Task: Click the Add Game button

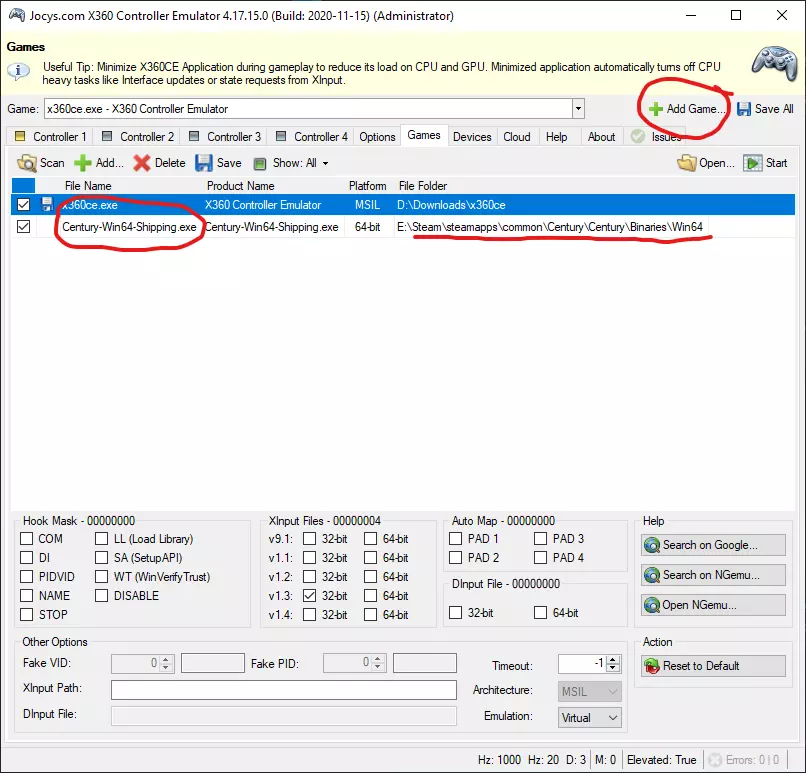Action: pos(687,109)
